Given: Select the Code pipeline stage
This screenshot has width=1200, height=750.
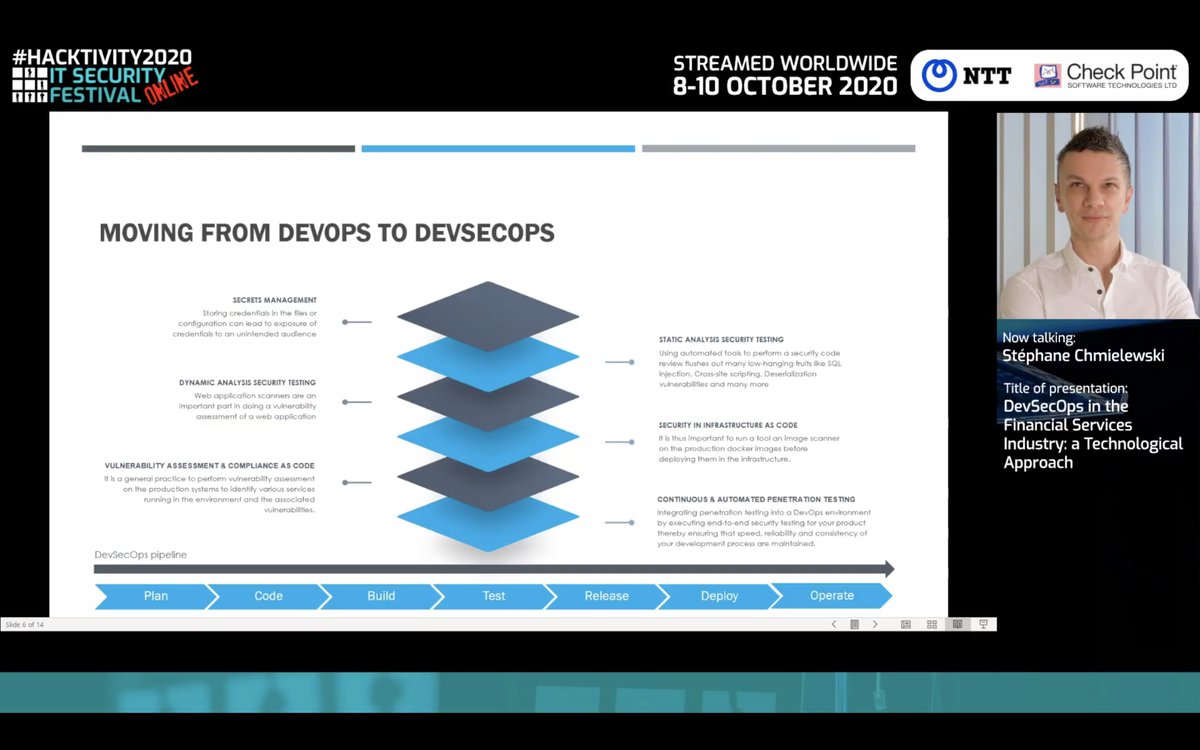Looking at the screenshot, I should (x=268, y=596).
